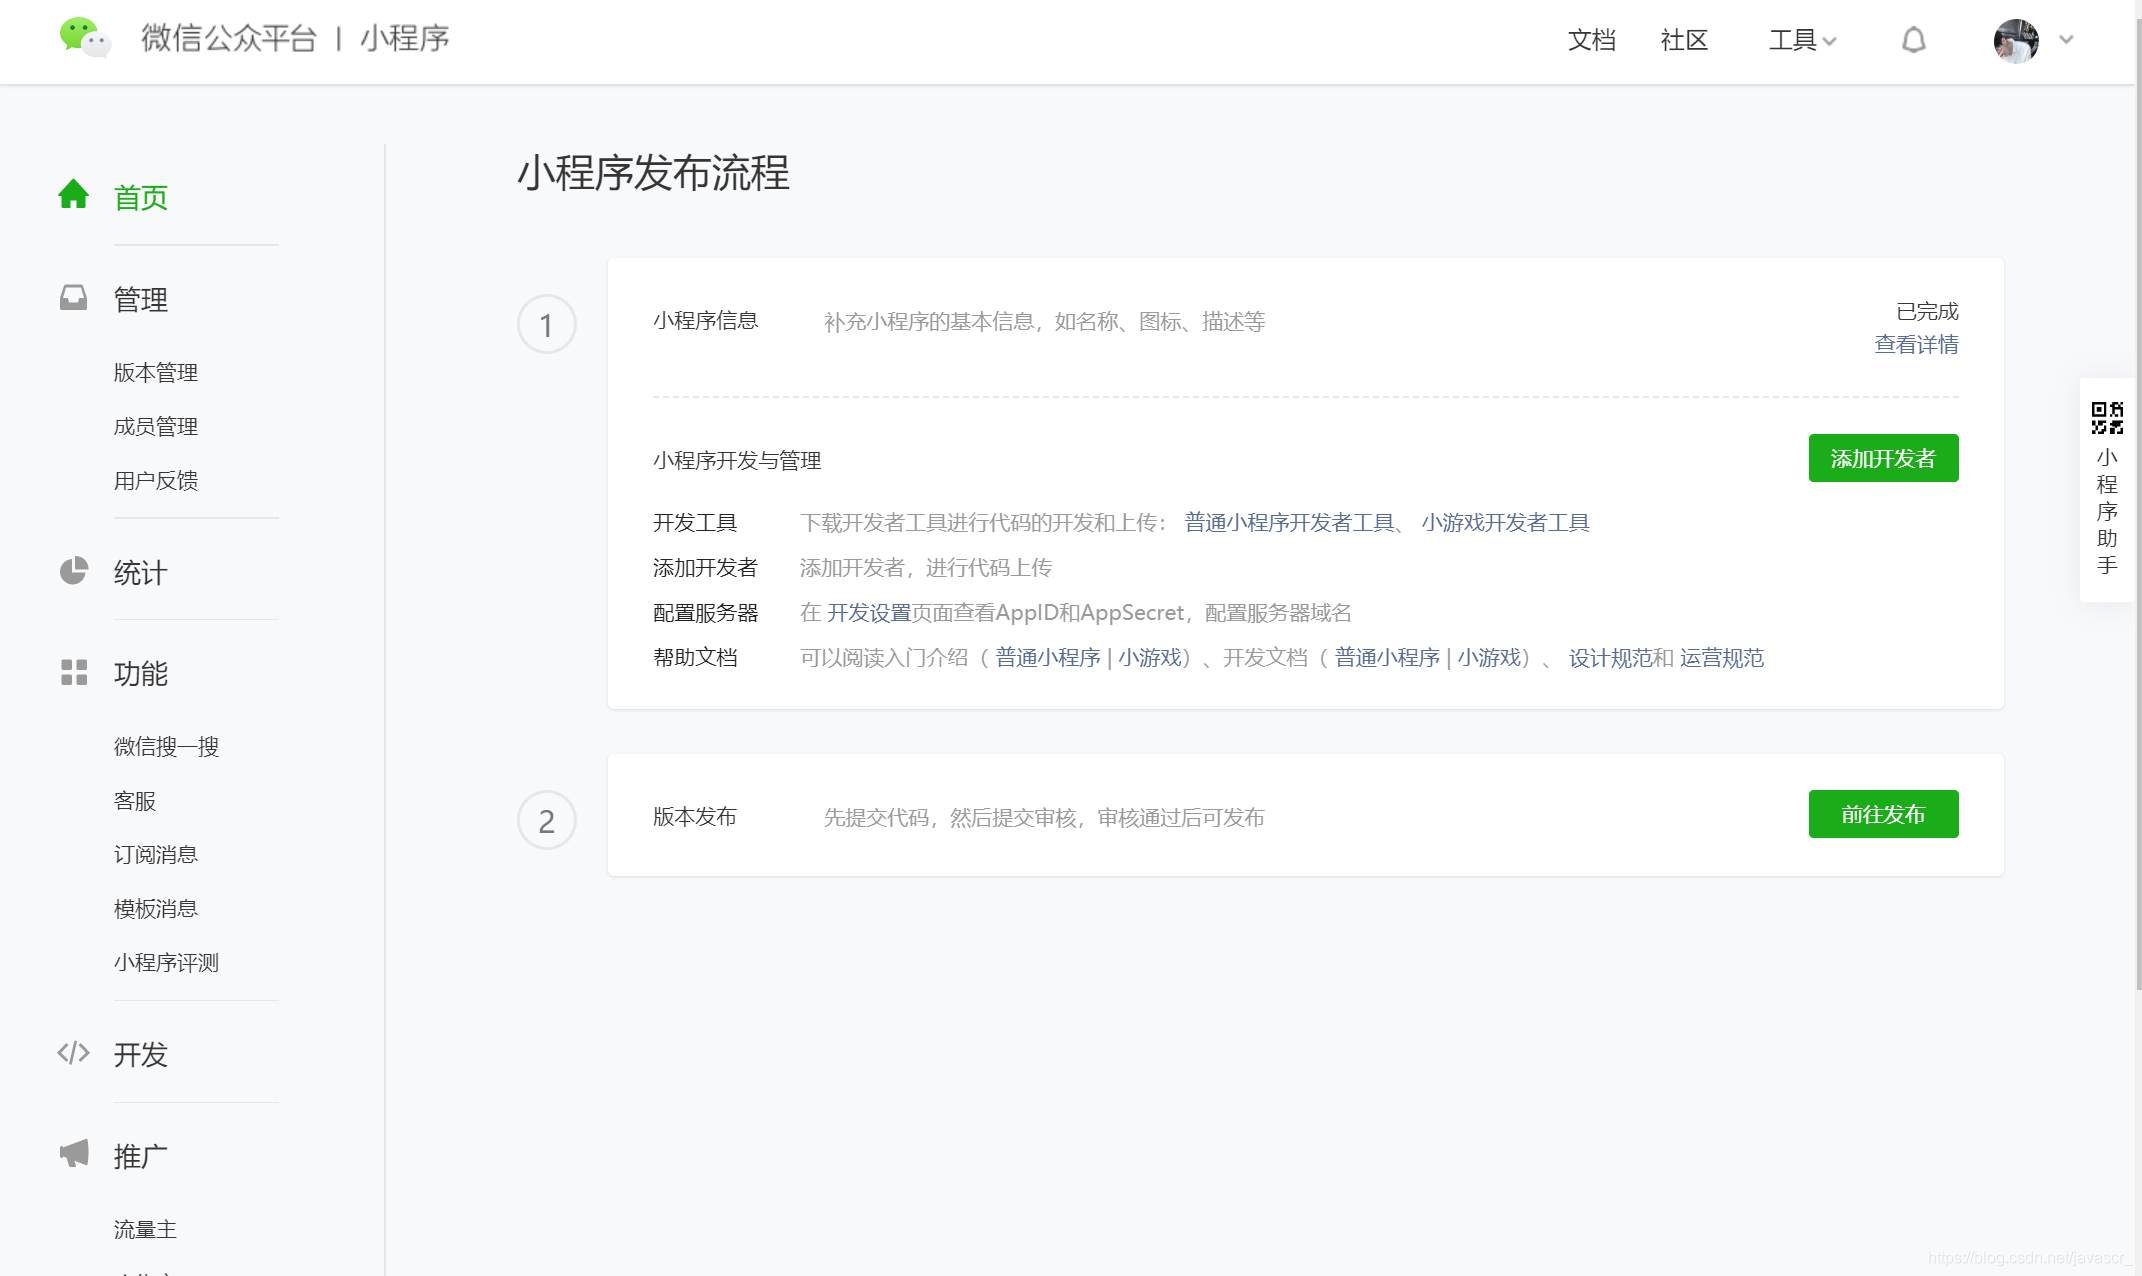Screen dimensions: 2142x1276
Task: Select 功能 section in sidebar
Action: (x=141, y=673)
